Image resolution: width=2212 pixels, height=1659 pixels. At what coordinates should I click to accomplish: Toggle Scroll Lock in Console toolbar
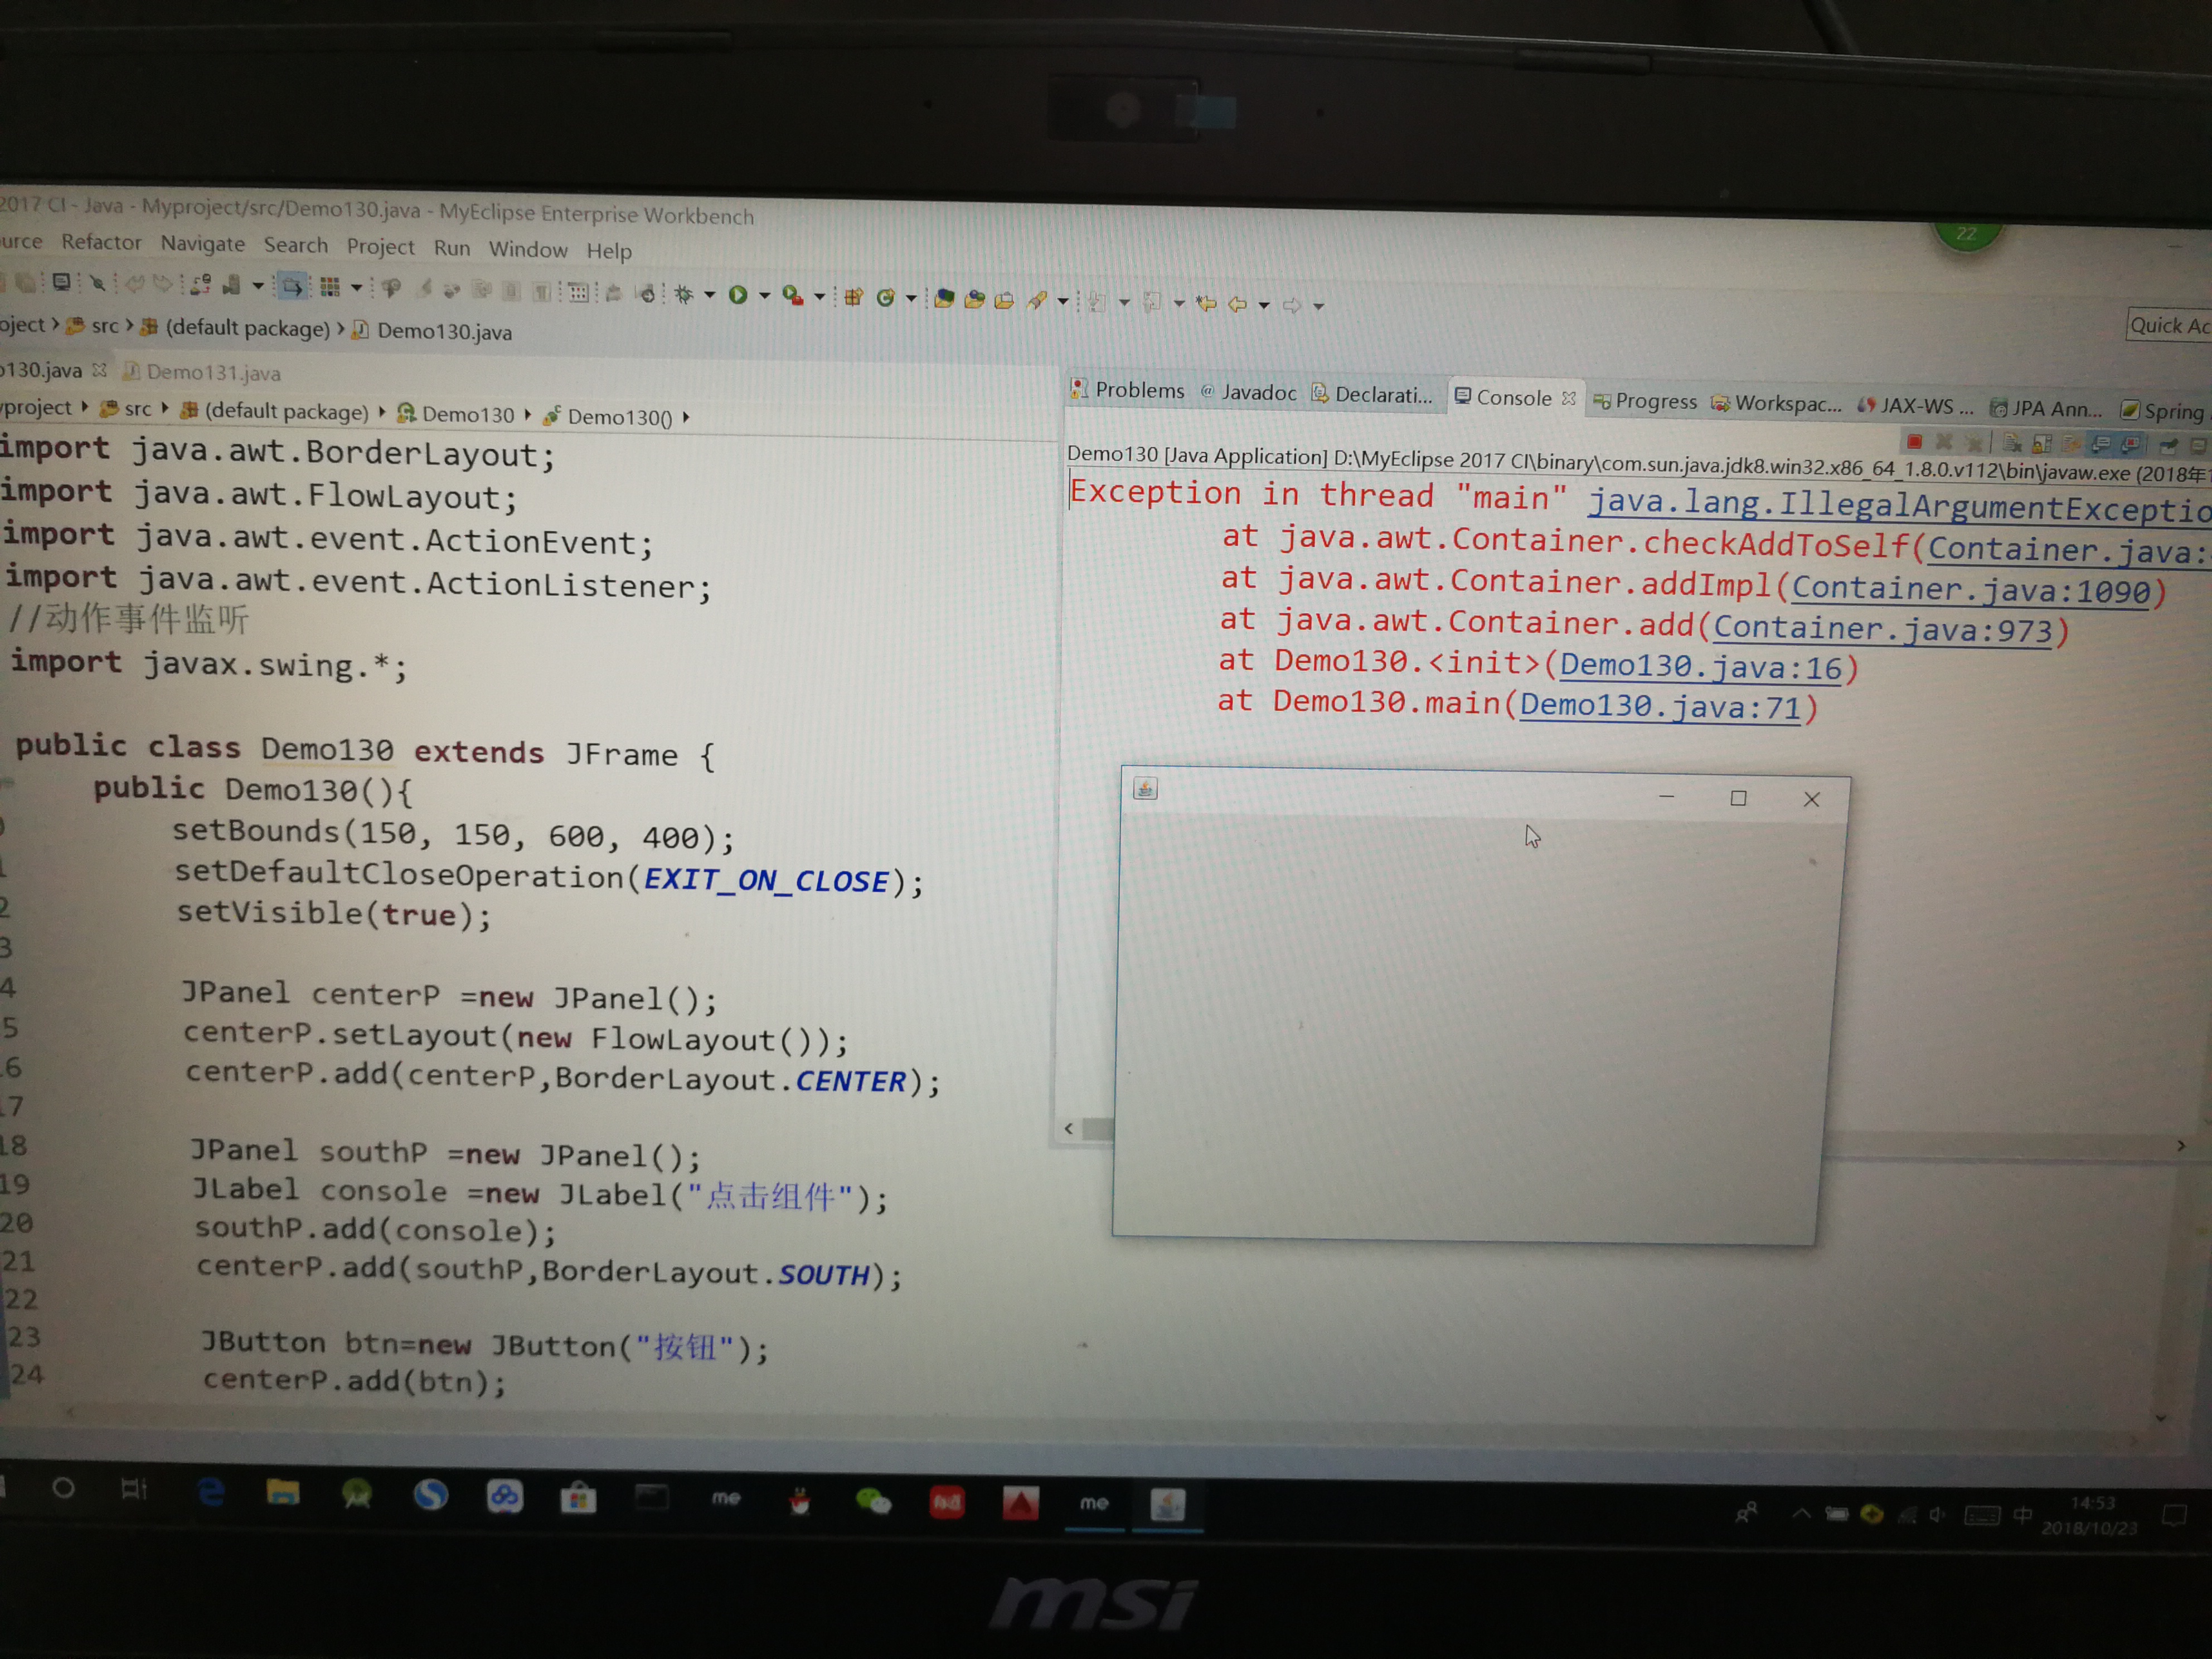point(2042,444)
